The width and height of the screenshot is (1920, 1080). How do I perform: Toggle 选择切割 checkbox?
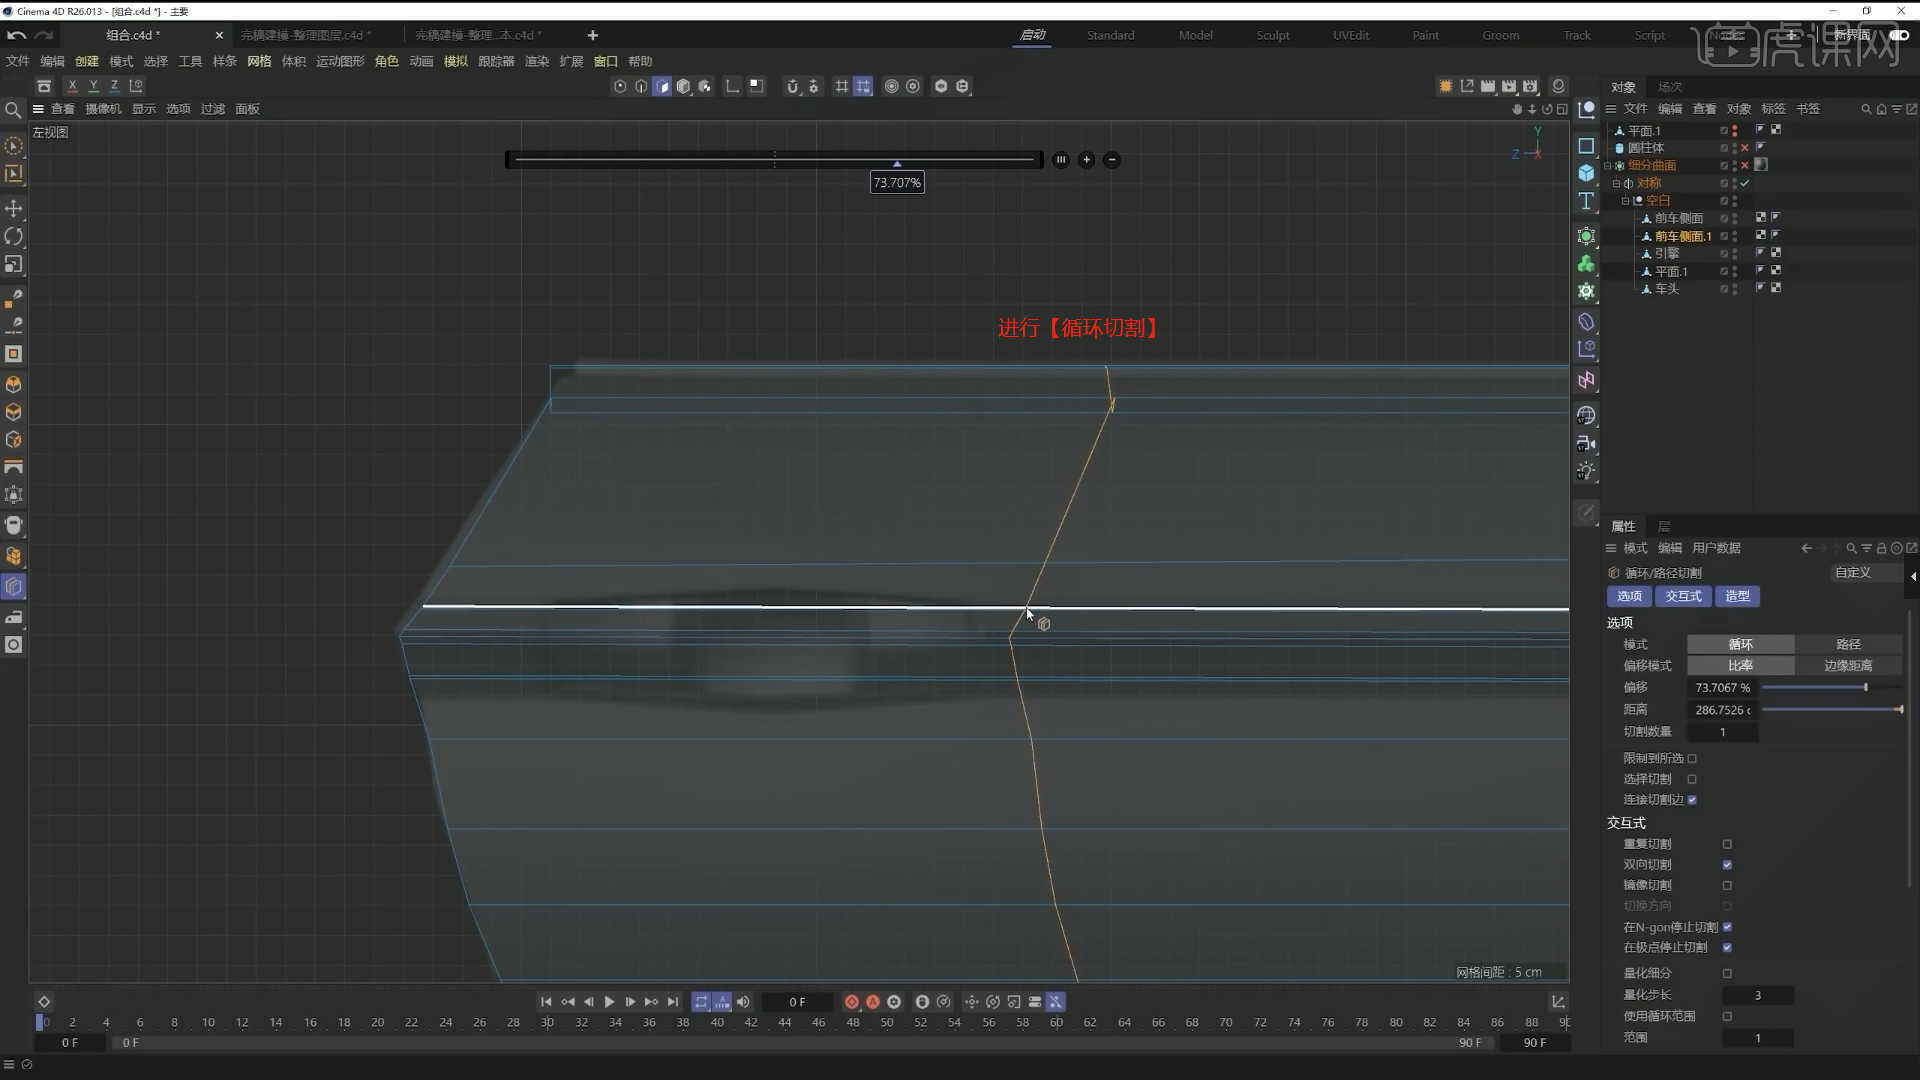(1692, 779)
